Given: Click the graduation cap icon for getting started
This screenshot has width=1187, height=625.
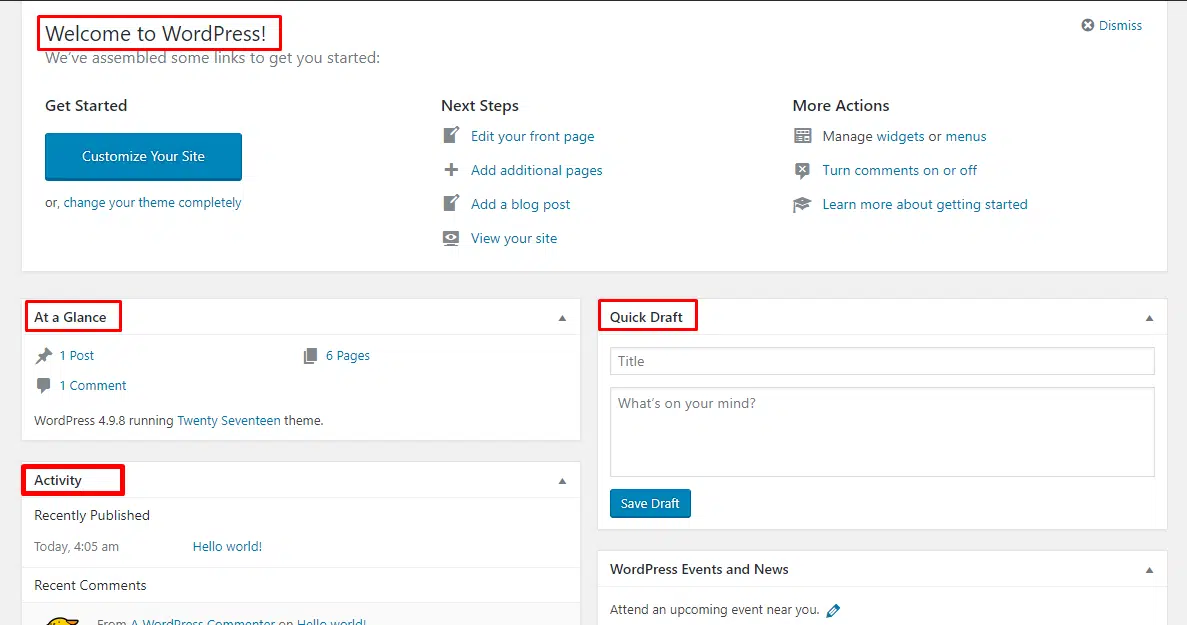Looking at the screenshot, I should (x=803, y=204).
